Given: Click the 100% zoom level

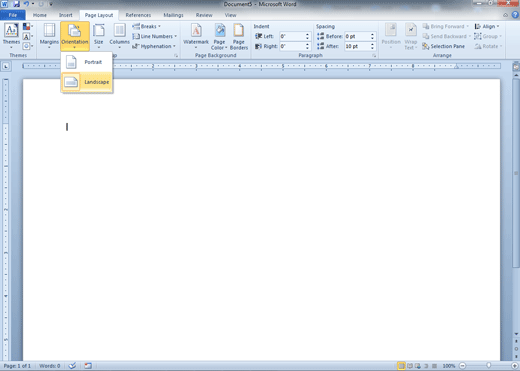Looking at the screenshot, I should [449, 366].
